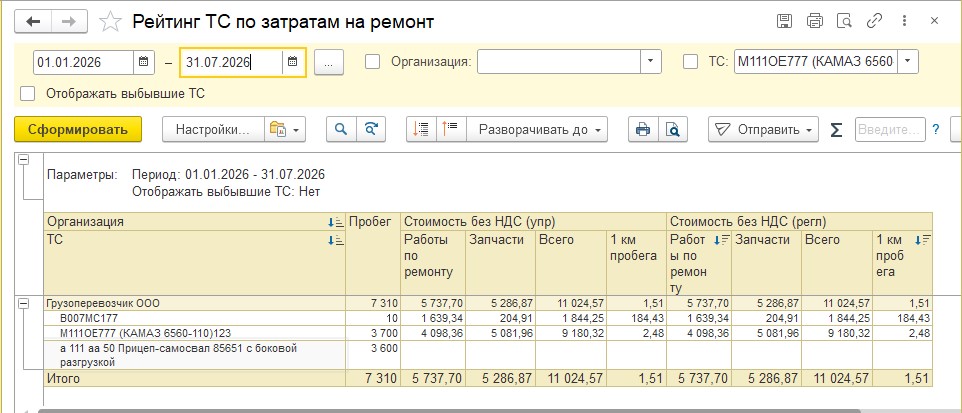Open the ТС selection dropdown arrow

tap(908, 62)
